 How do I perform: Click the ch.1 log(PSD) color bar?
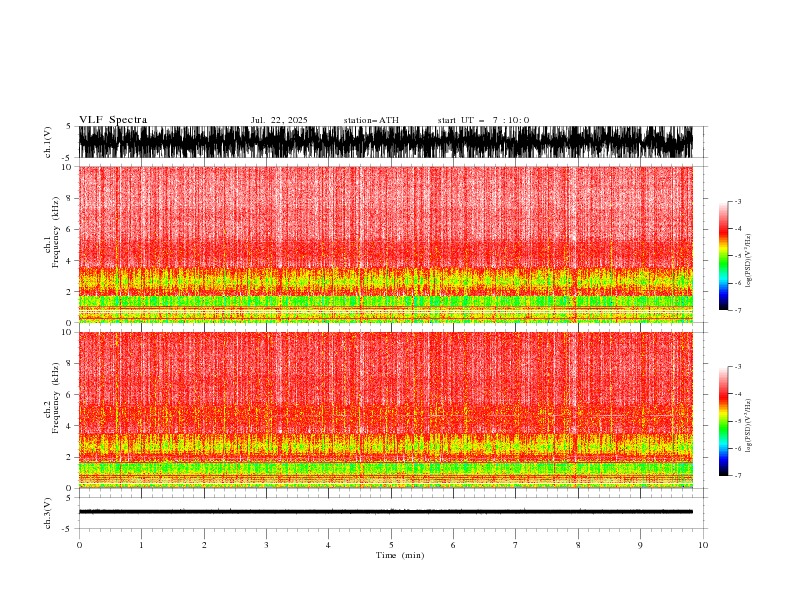[723, 256]
